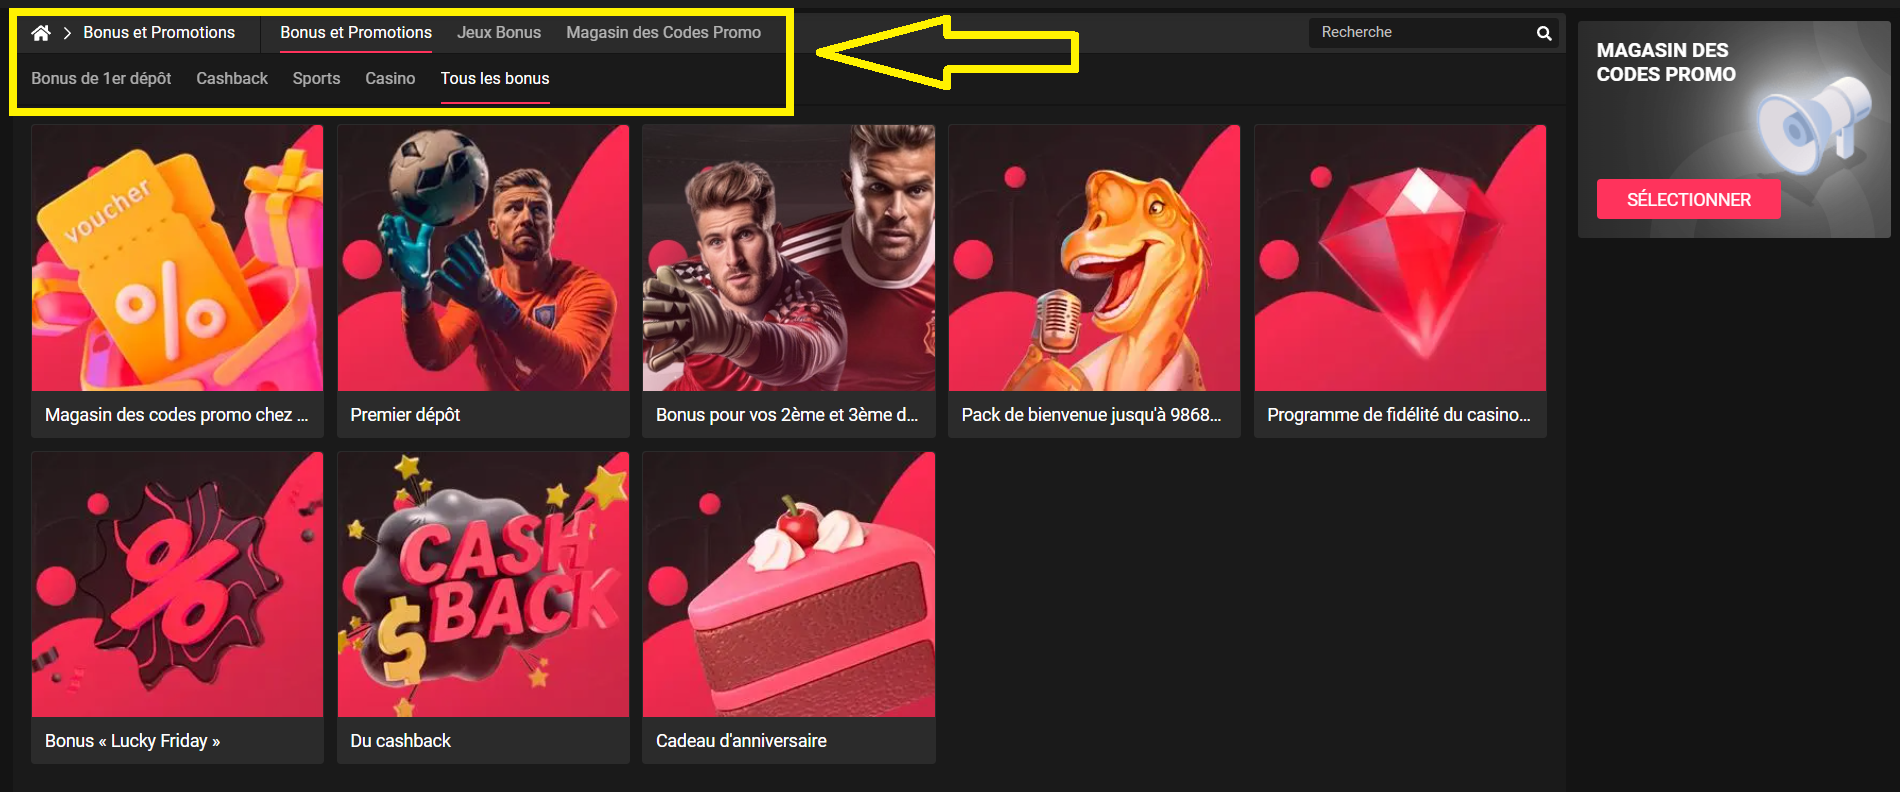Filter bonuses by Casino

click(390, 78)
